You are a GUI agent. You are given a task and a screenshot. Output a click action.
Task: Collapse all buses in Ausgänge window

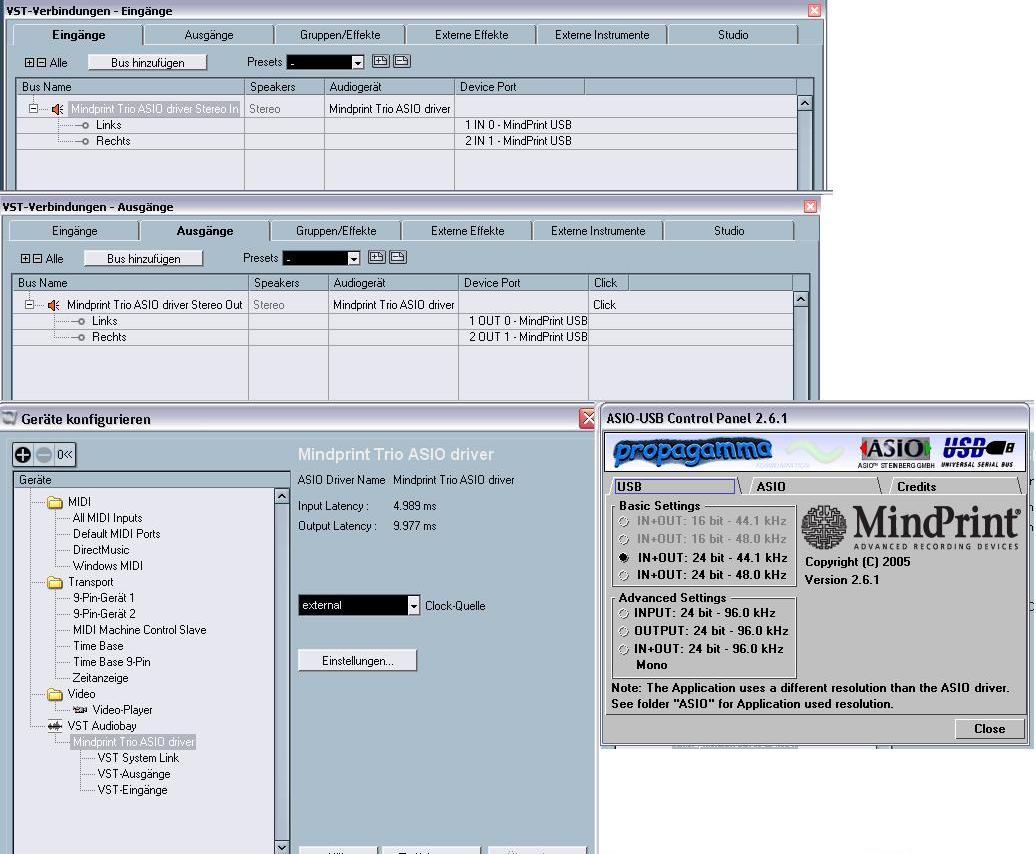[37, 259]
